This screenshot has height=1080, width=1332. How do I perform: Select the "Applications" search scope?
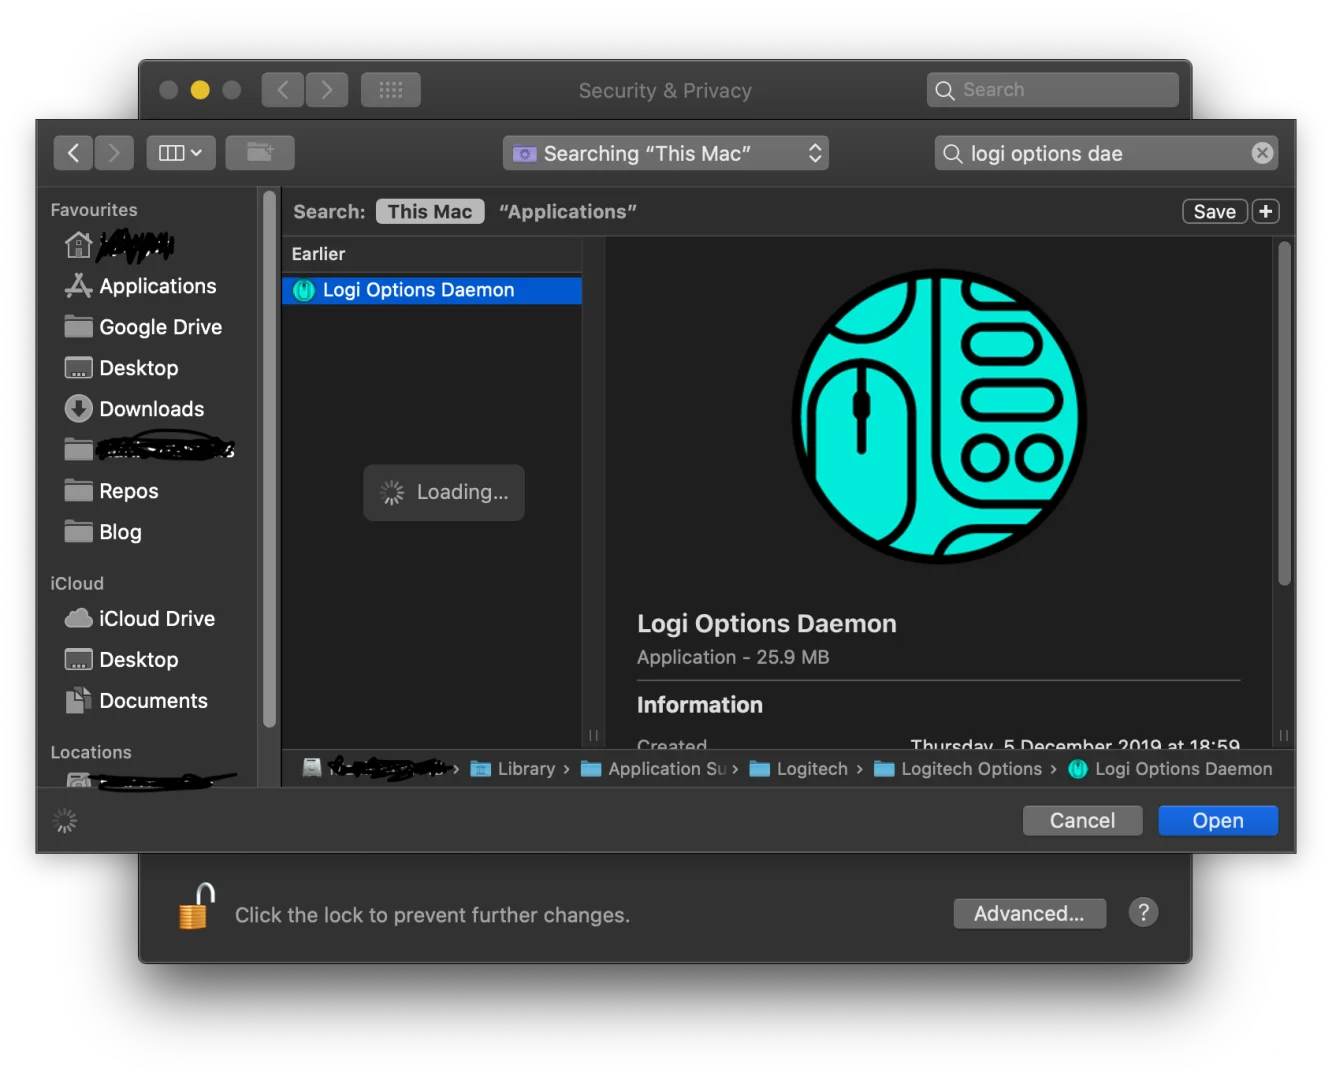(568, 212)
